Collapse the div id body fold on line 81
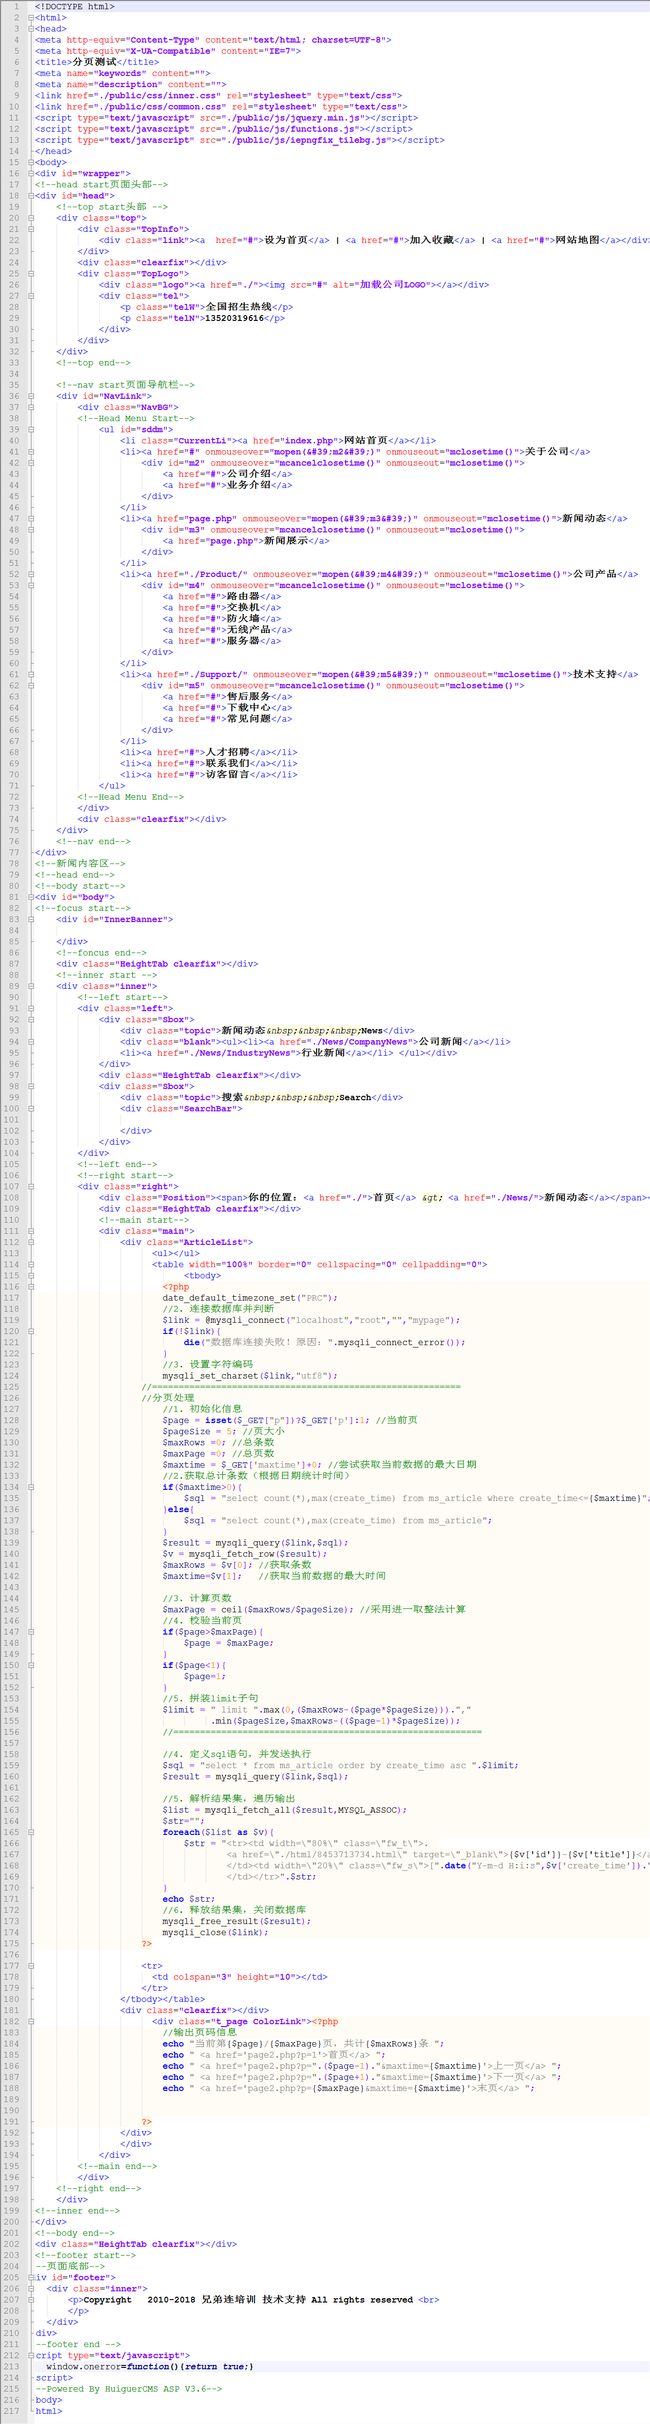The height and width of the screenshot is (2424, 650). pos(31,897)
